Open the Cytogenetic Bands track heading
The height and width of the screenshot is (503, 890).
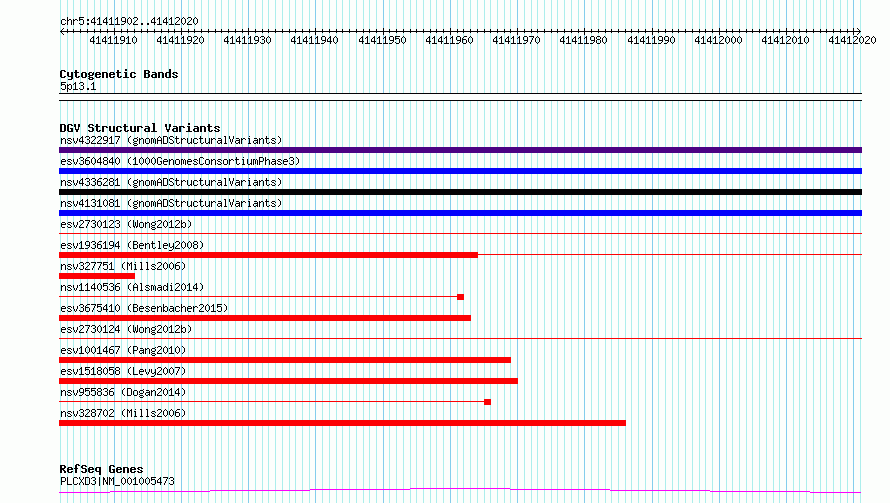119,74
